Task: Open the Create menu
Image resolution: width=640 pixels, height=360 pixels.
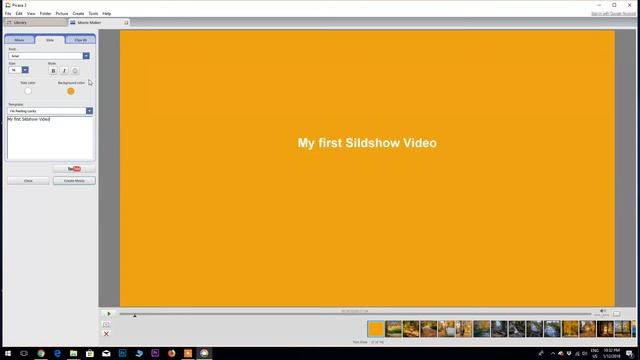Action: [78, 13]
